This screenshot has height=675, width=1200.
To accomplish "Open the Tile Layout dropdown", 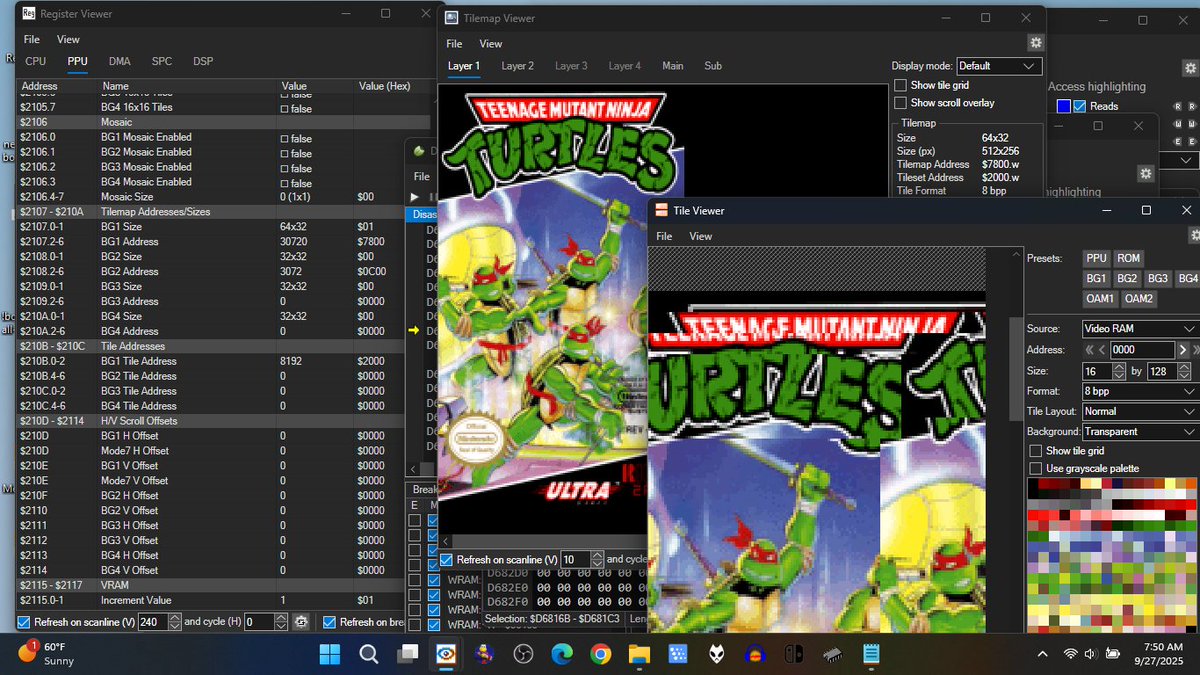I will point(1139,411).
